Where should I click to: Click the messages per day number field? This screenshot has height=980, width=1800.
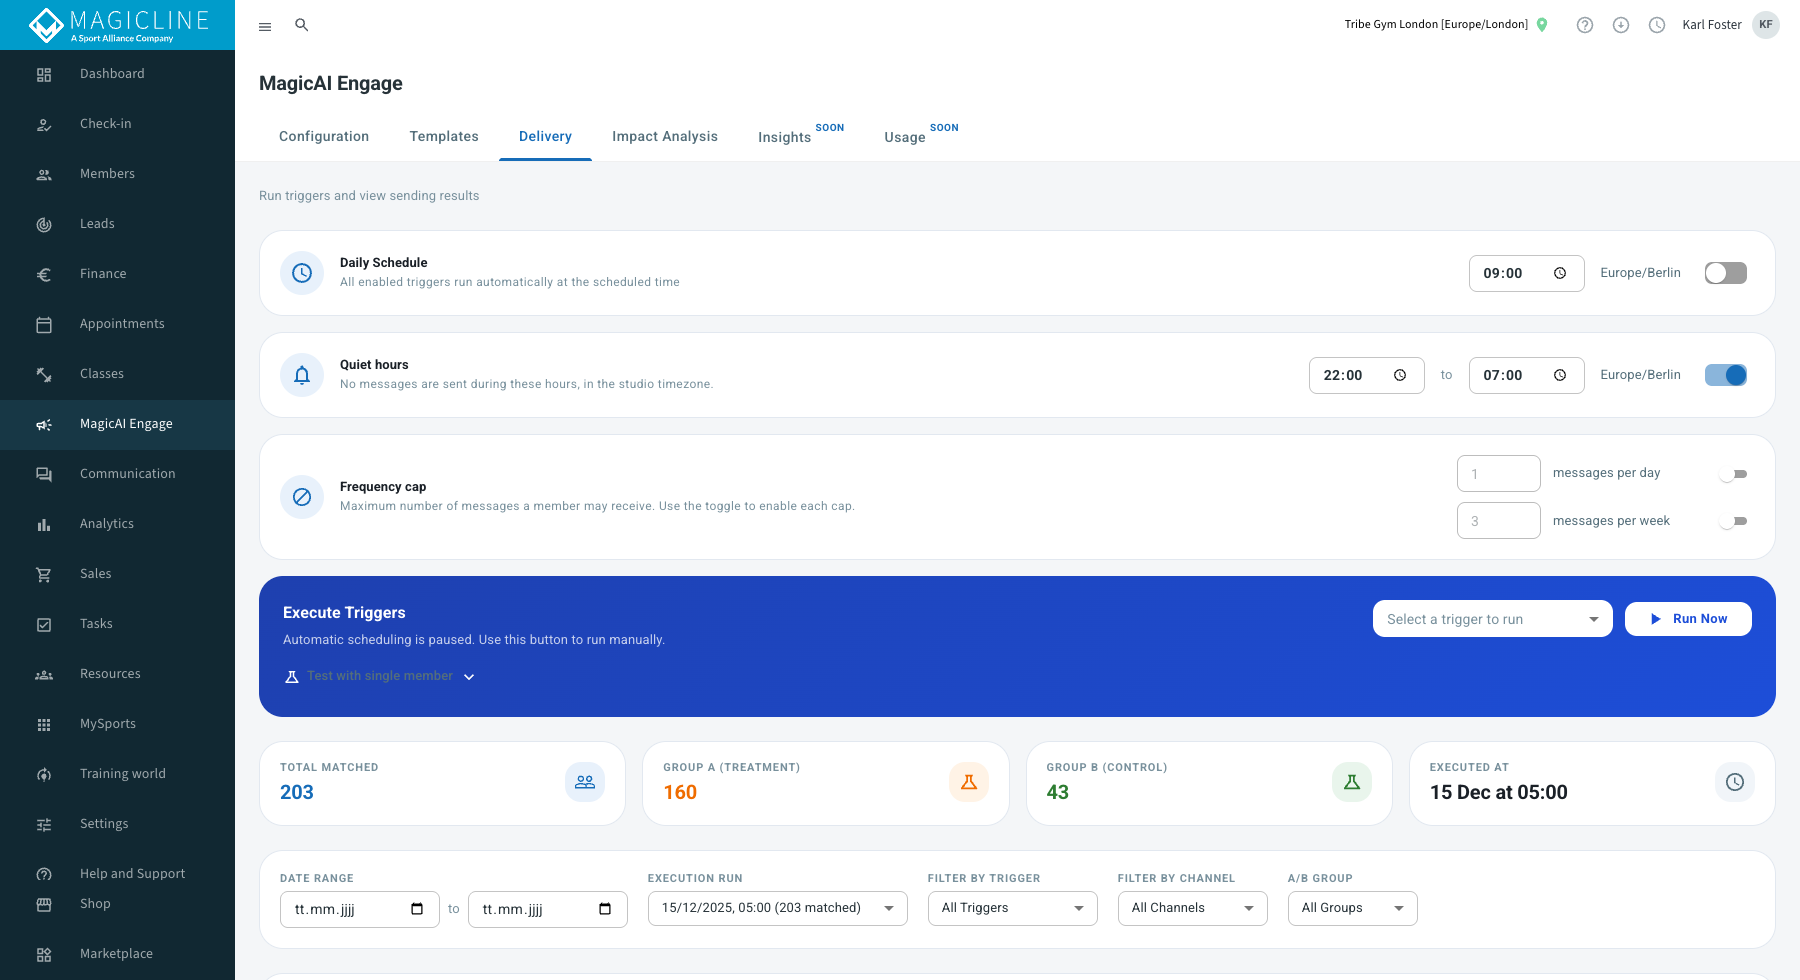pos(1499,474)
